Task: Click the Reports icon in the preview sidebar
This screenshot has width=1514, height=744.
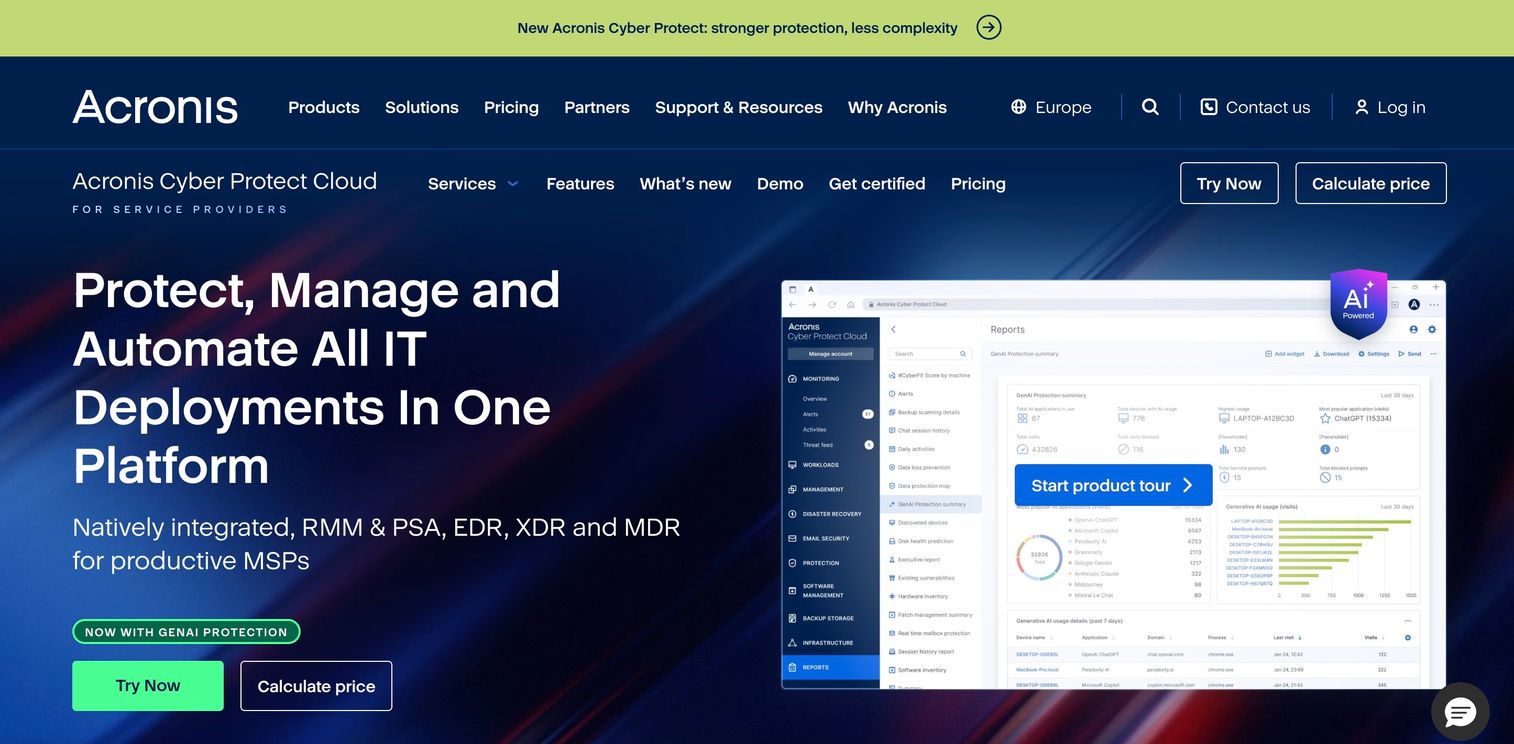Action: click(x=793, y=667)
